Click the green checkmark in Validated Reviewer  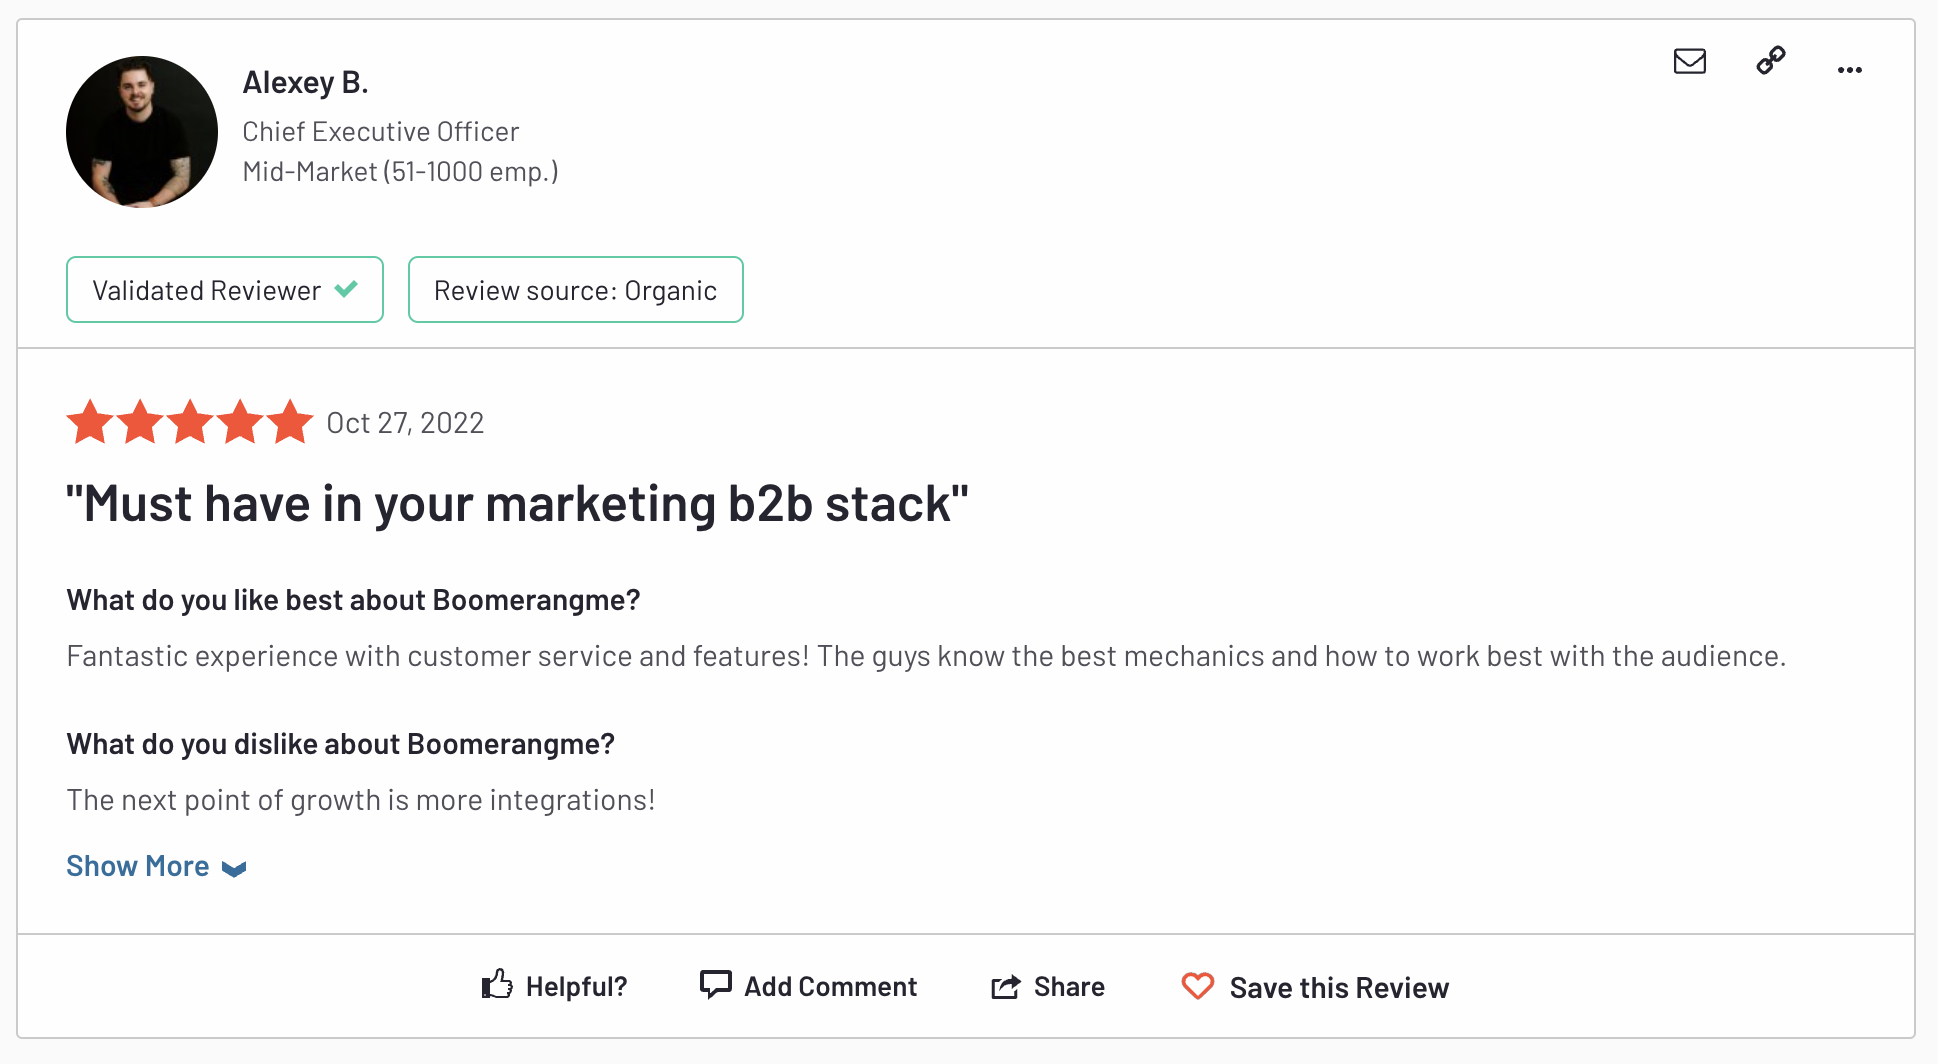tap(347, 289)
